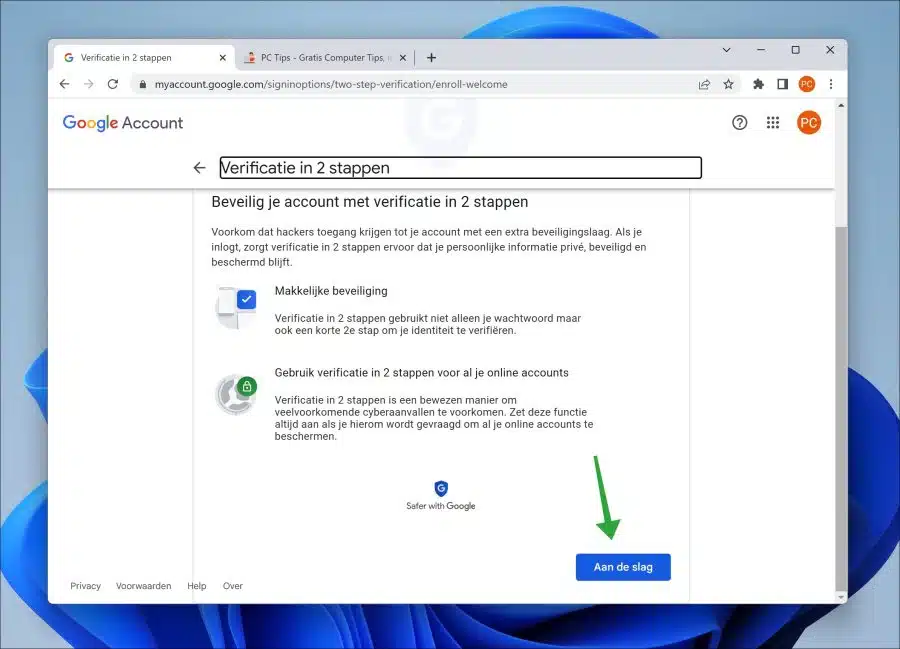Click Gebruik verificatie in 2 stappen title
900x649 pixels.
pyautogui.click(x=421, y=372)
